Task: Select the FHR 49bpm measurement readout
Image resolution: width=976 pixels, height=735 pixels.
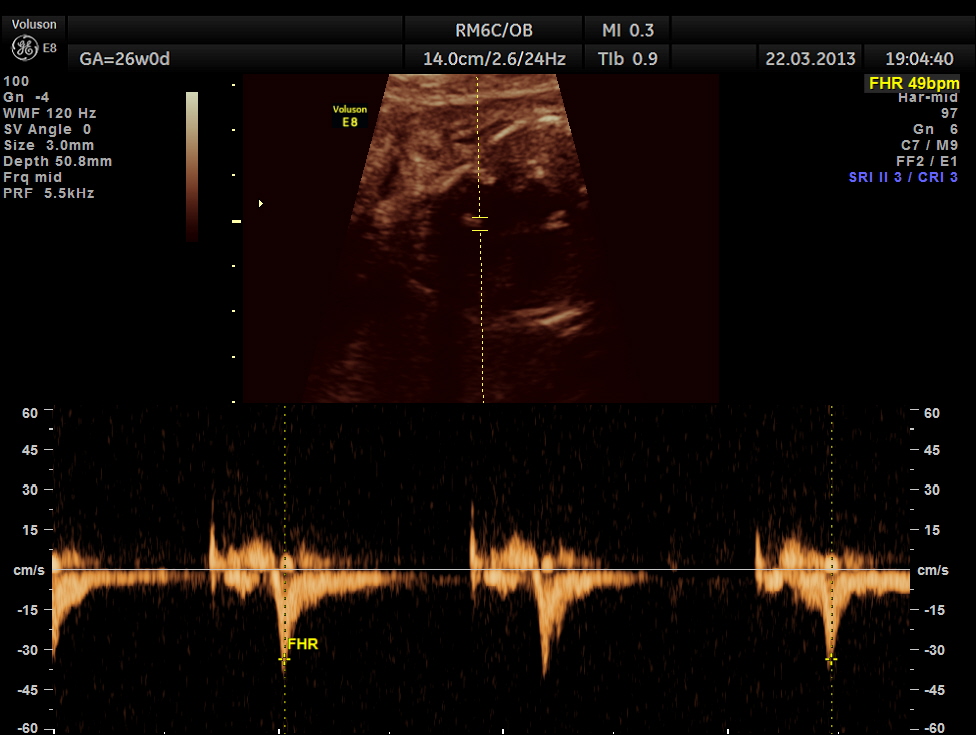Action: click(913, 83)
